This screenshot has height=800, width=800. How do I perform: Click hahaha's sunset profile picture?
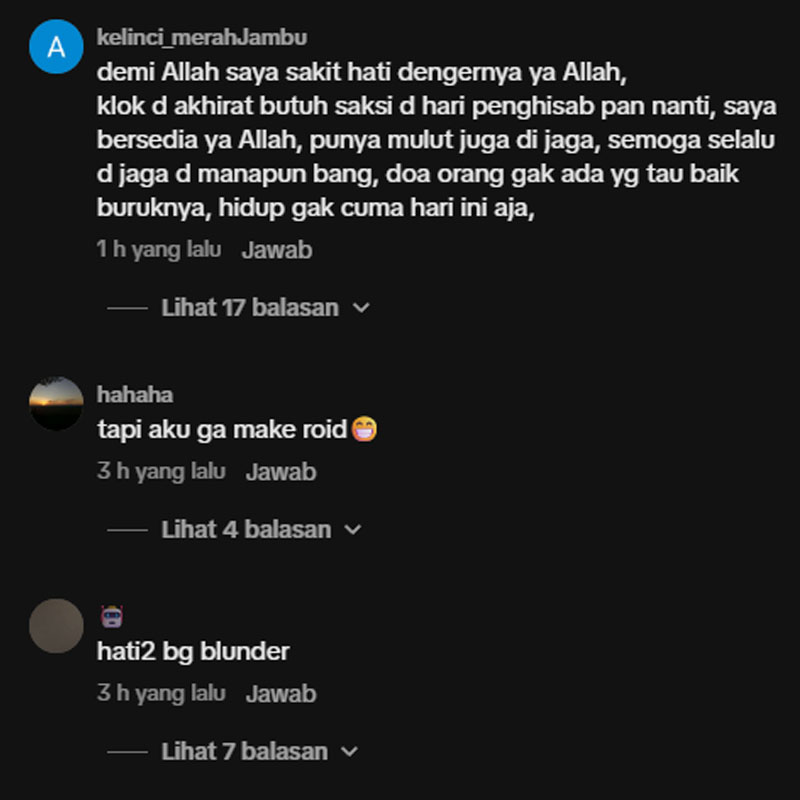tap(56, 404)
